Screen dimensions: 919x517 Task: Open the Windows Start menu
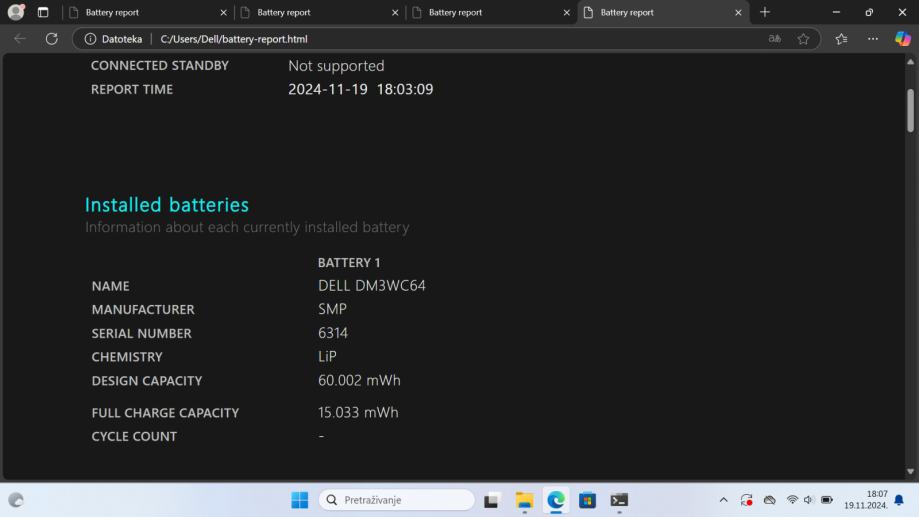pyautogui.click(x=299, y=500)
